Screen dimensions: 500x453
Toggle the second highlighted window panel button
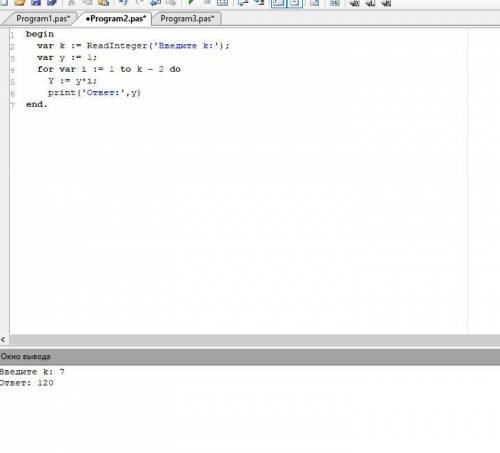click(x=295, y=3)
